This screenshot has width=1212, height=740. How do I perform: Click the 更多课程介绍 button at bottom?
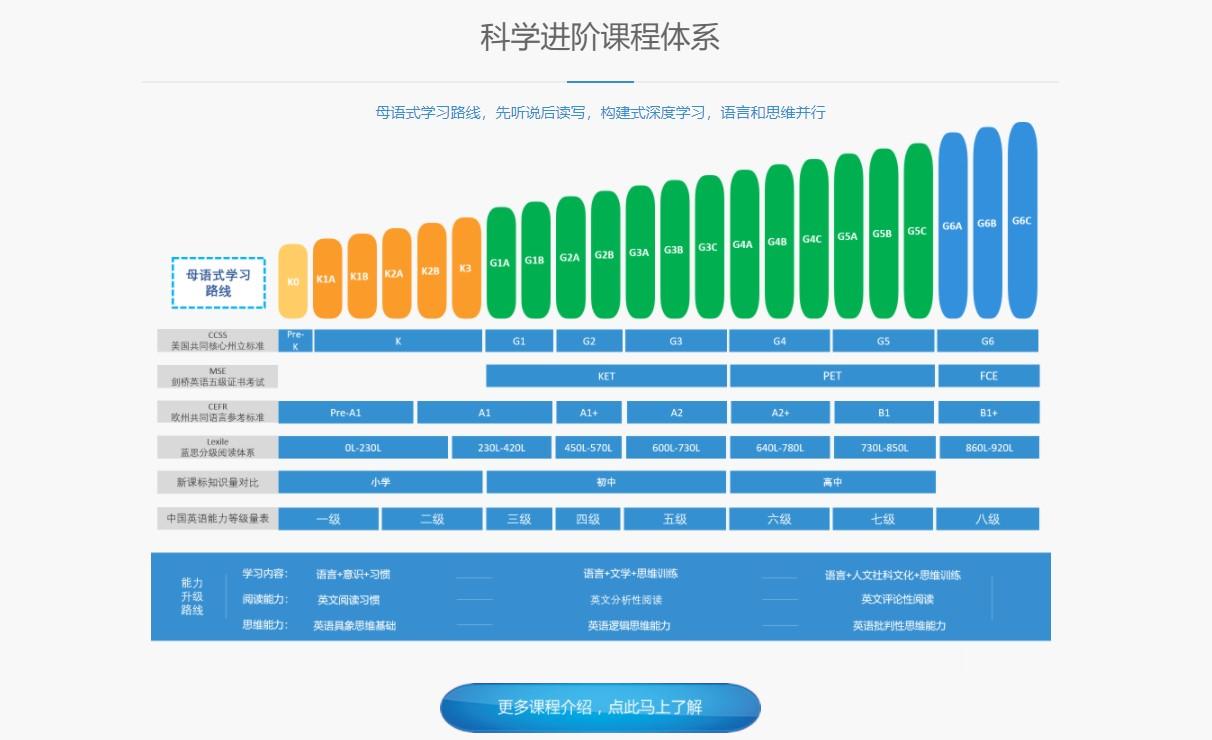(x=599, y=706)
